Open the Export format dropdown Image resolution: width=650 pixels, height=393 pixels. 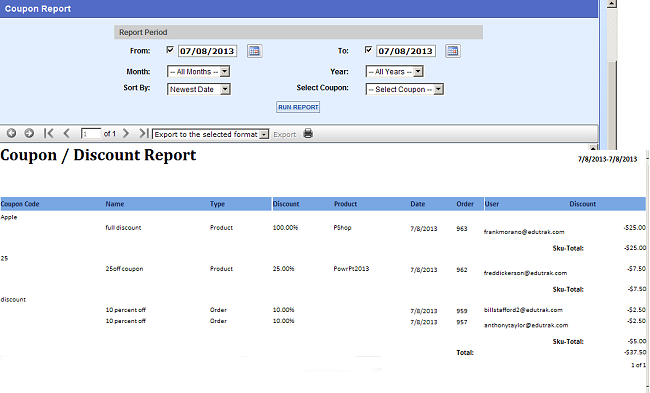point(211,134)
